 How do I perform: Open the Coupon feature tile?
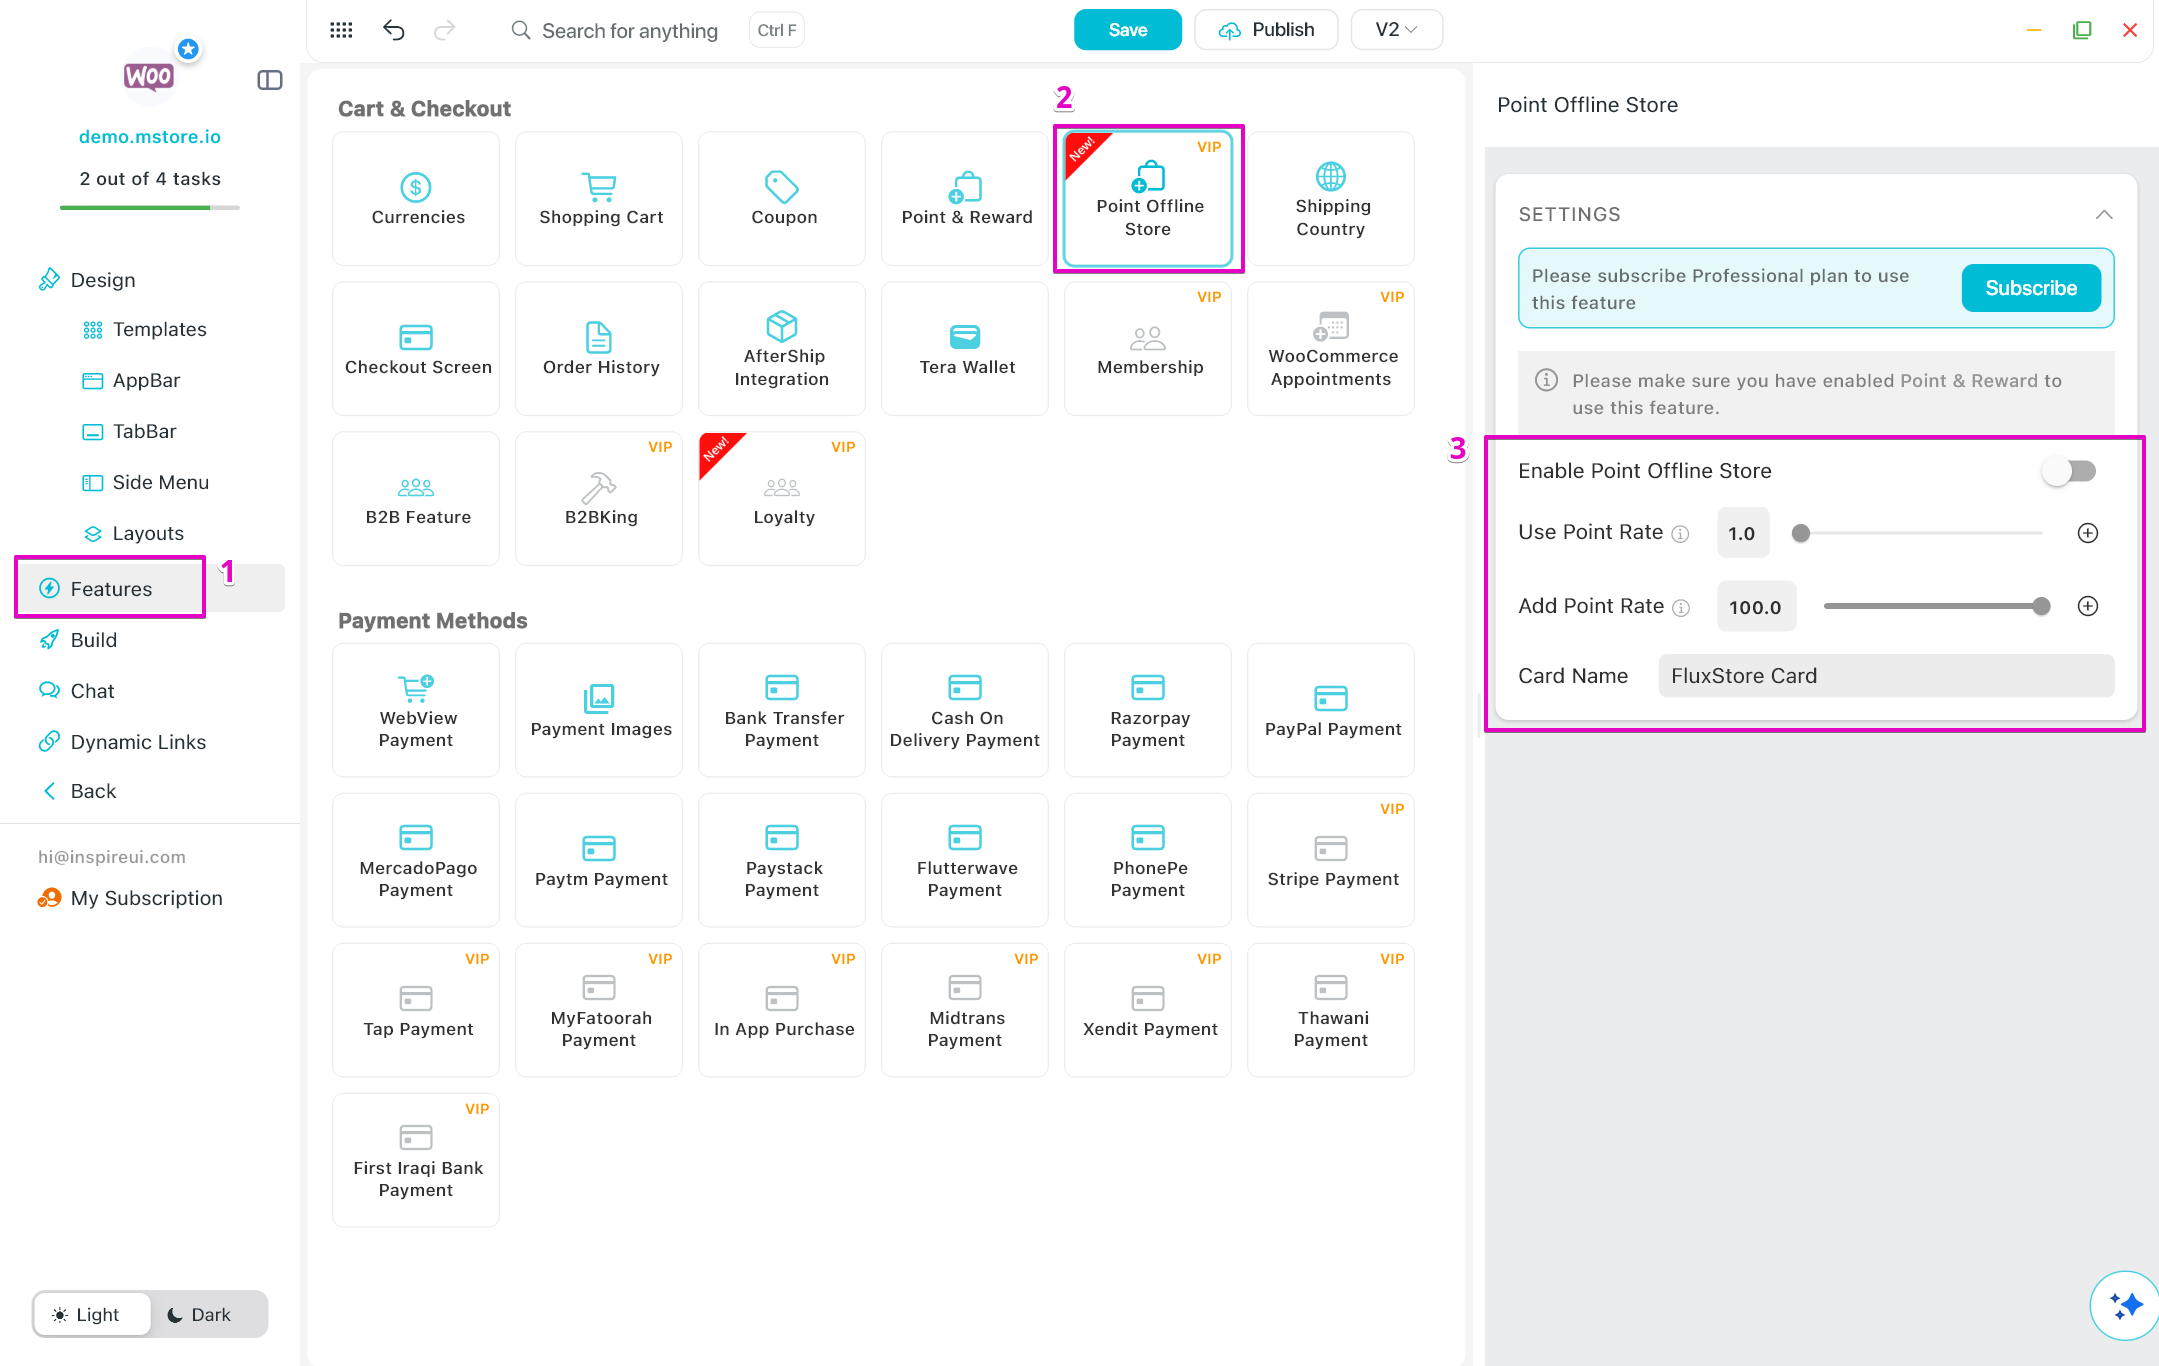(x=783, y=198)
